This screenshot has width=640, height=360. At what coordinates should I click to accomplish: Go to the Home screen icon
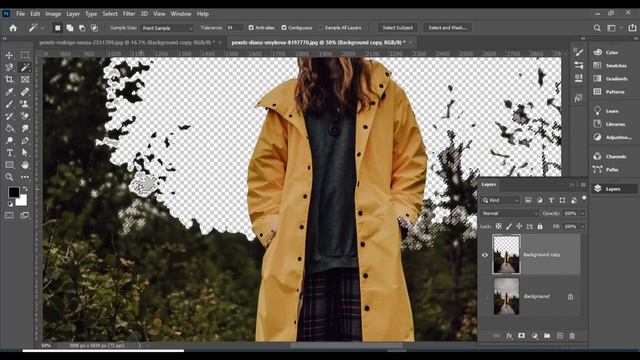click(13, 28)
